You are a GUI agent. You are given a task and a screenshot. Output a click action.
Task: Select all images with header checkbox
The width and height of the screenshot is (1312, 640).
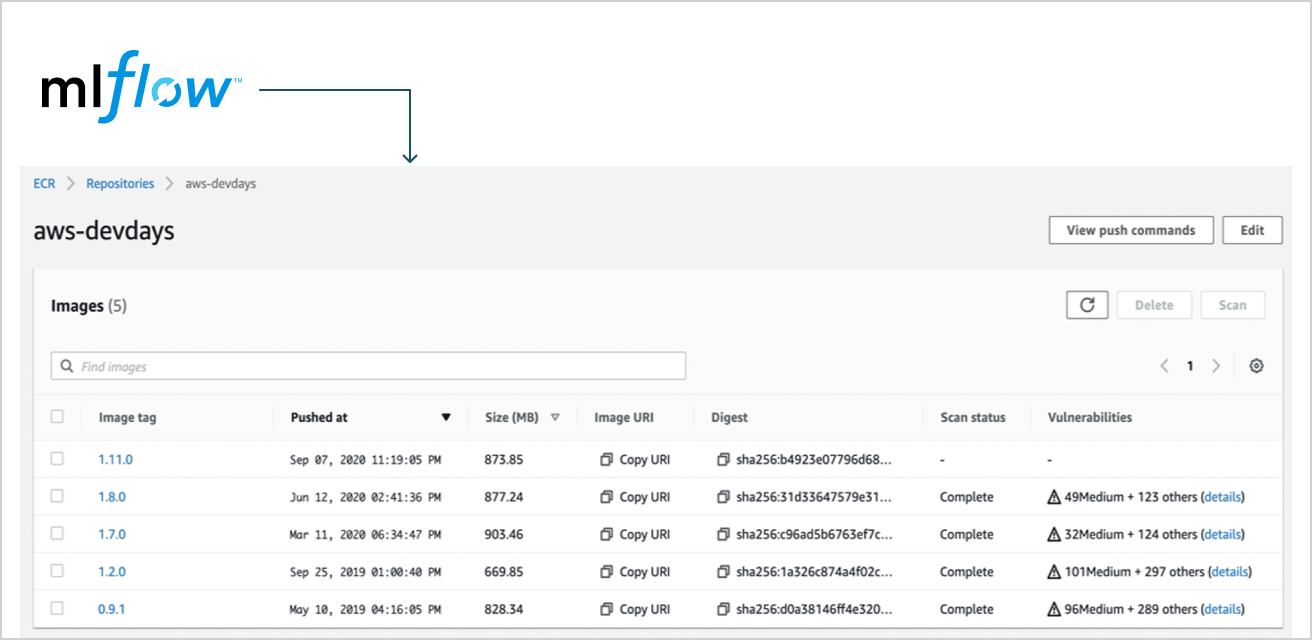pos(57,417)
